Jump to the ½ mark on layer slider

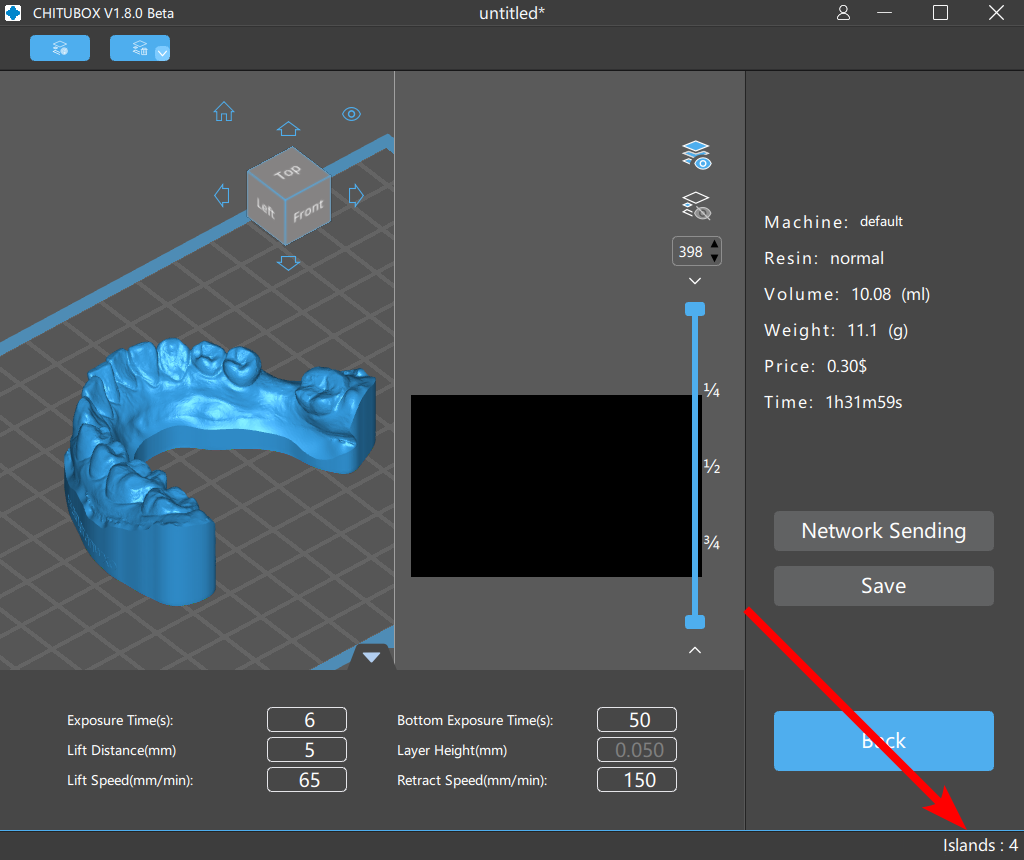pos(712,466)
